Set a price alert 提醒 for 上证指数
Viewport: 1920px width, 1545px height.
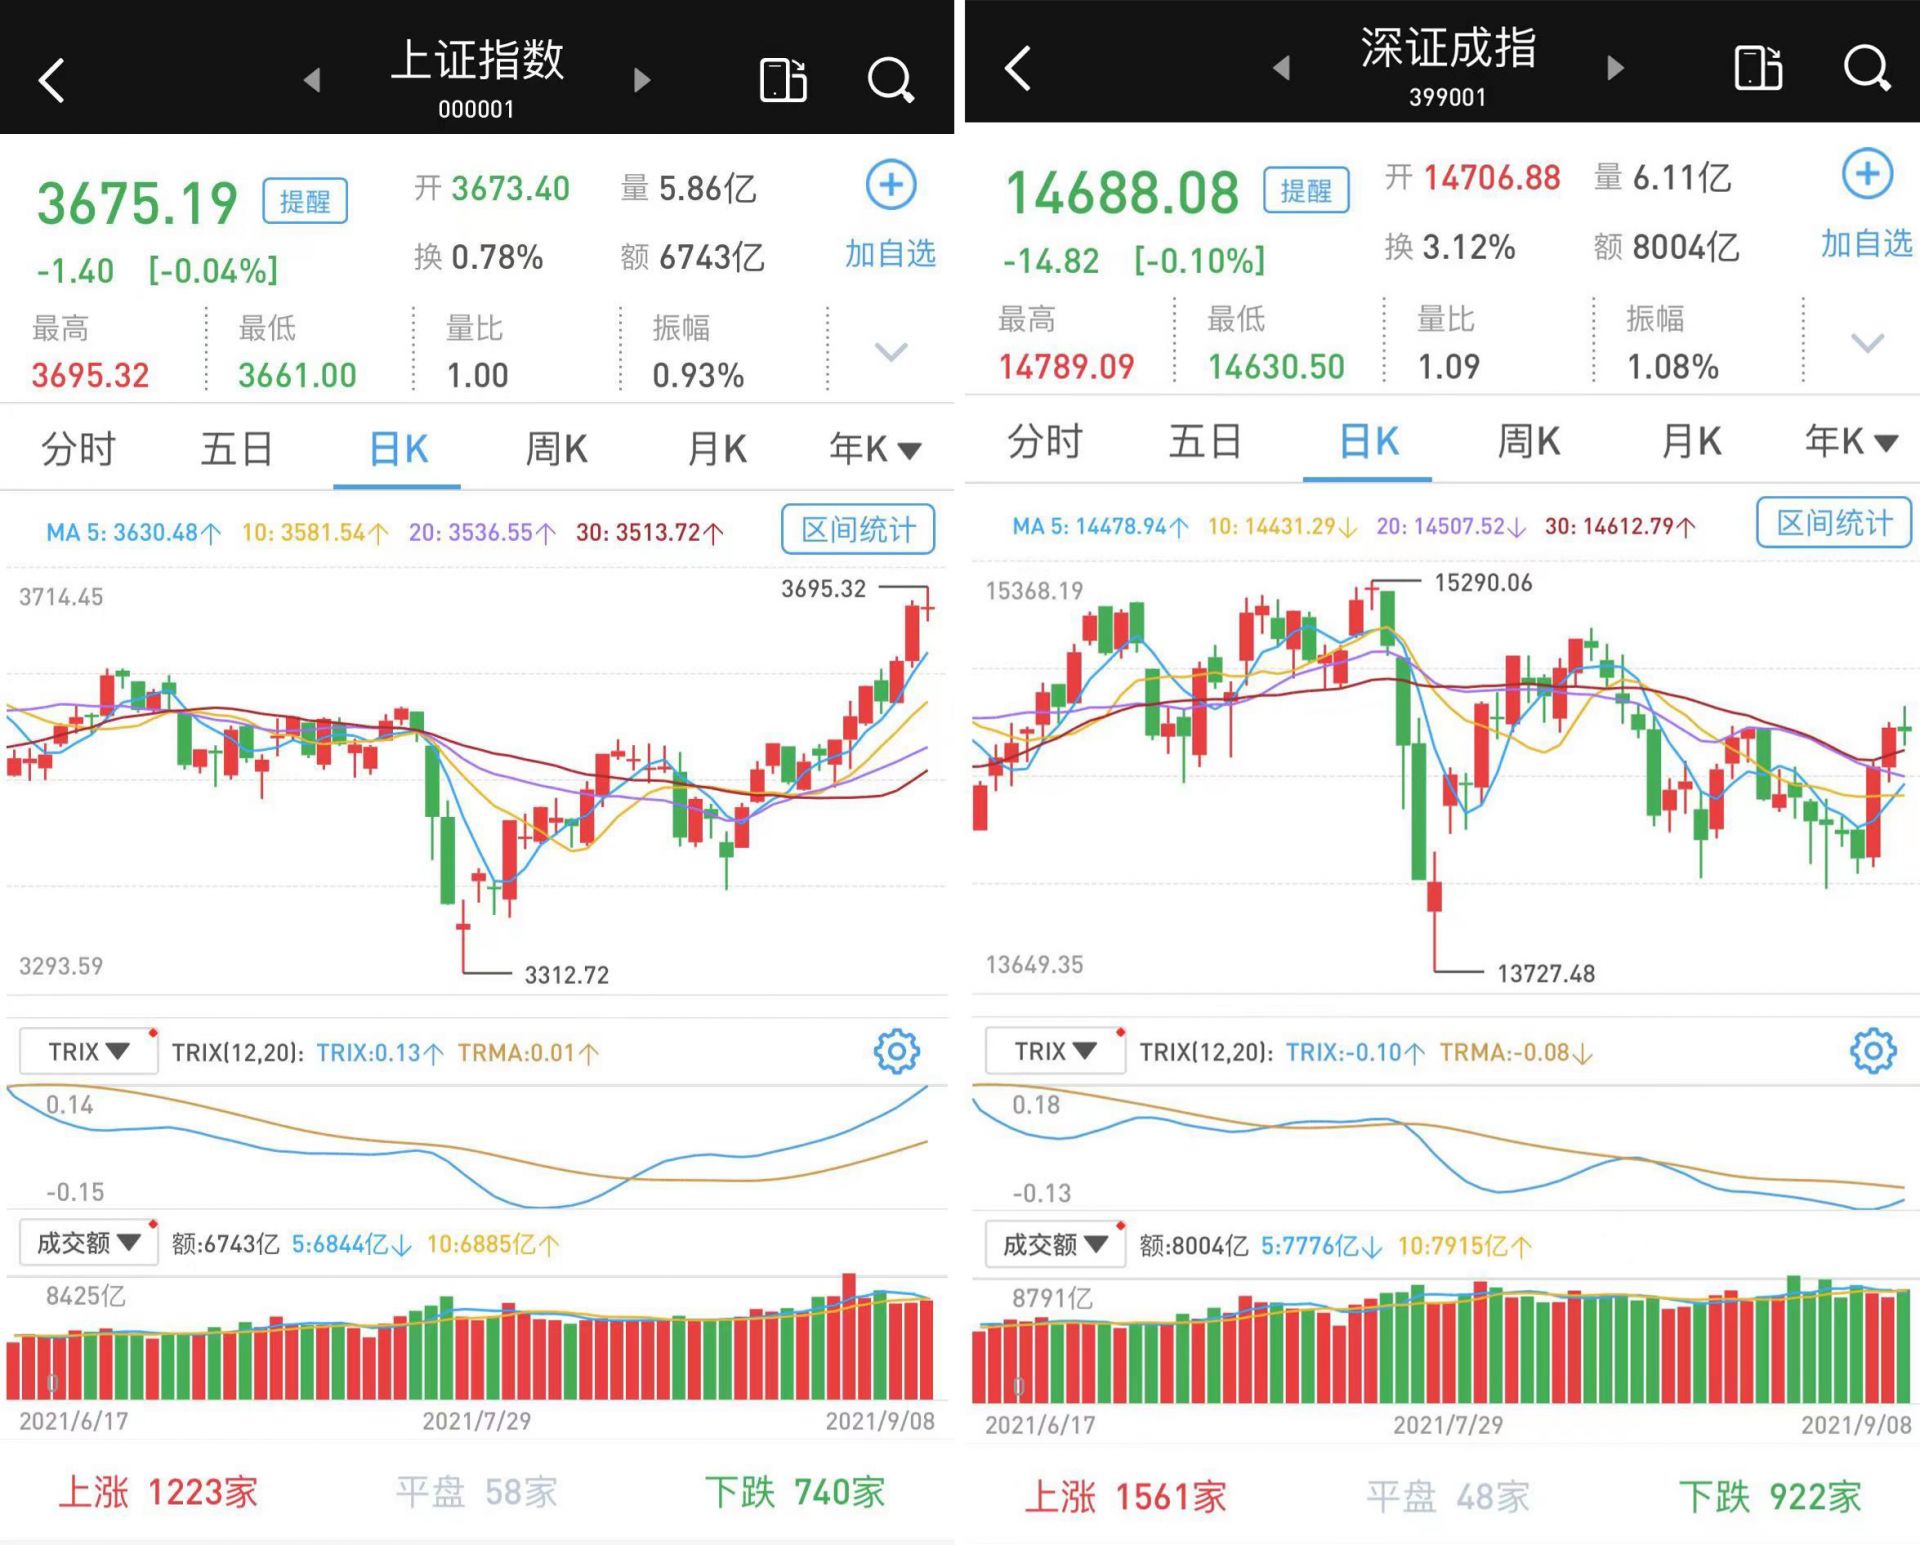(x=305, y=201)
